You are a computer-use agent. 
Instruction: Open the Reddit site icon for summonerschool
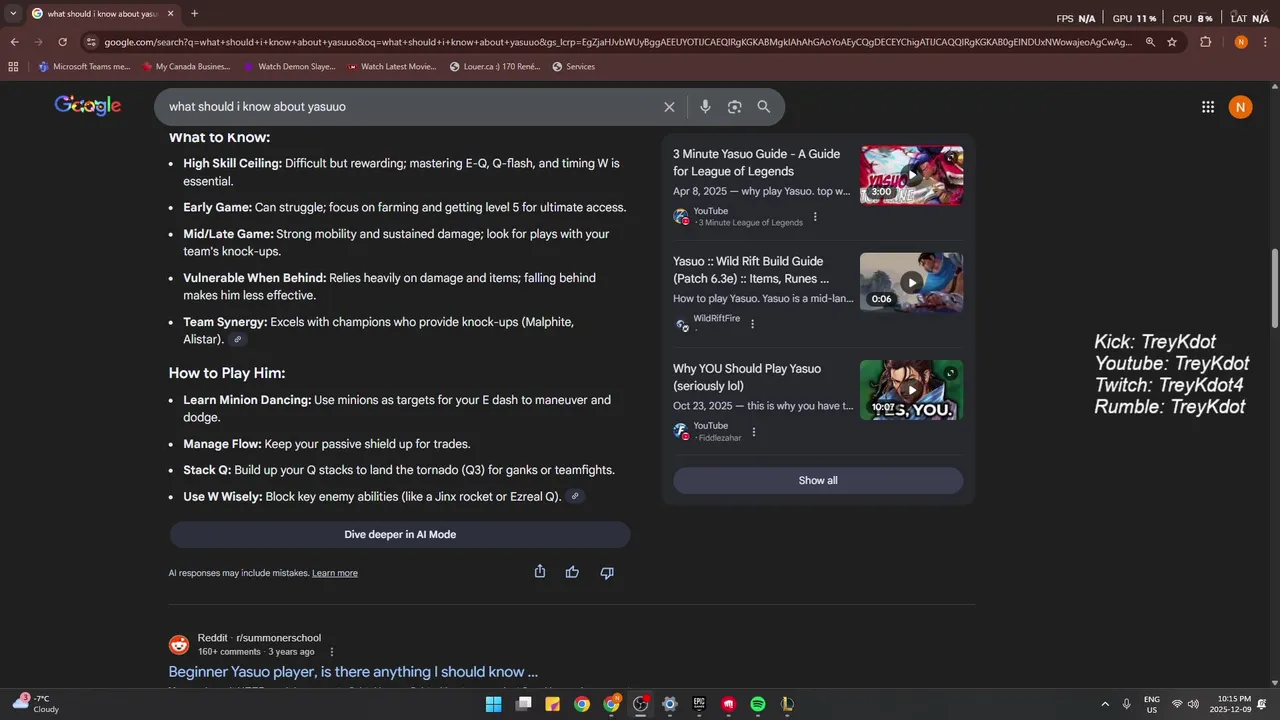179,645
